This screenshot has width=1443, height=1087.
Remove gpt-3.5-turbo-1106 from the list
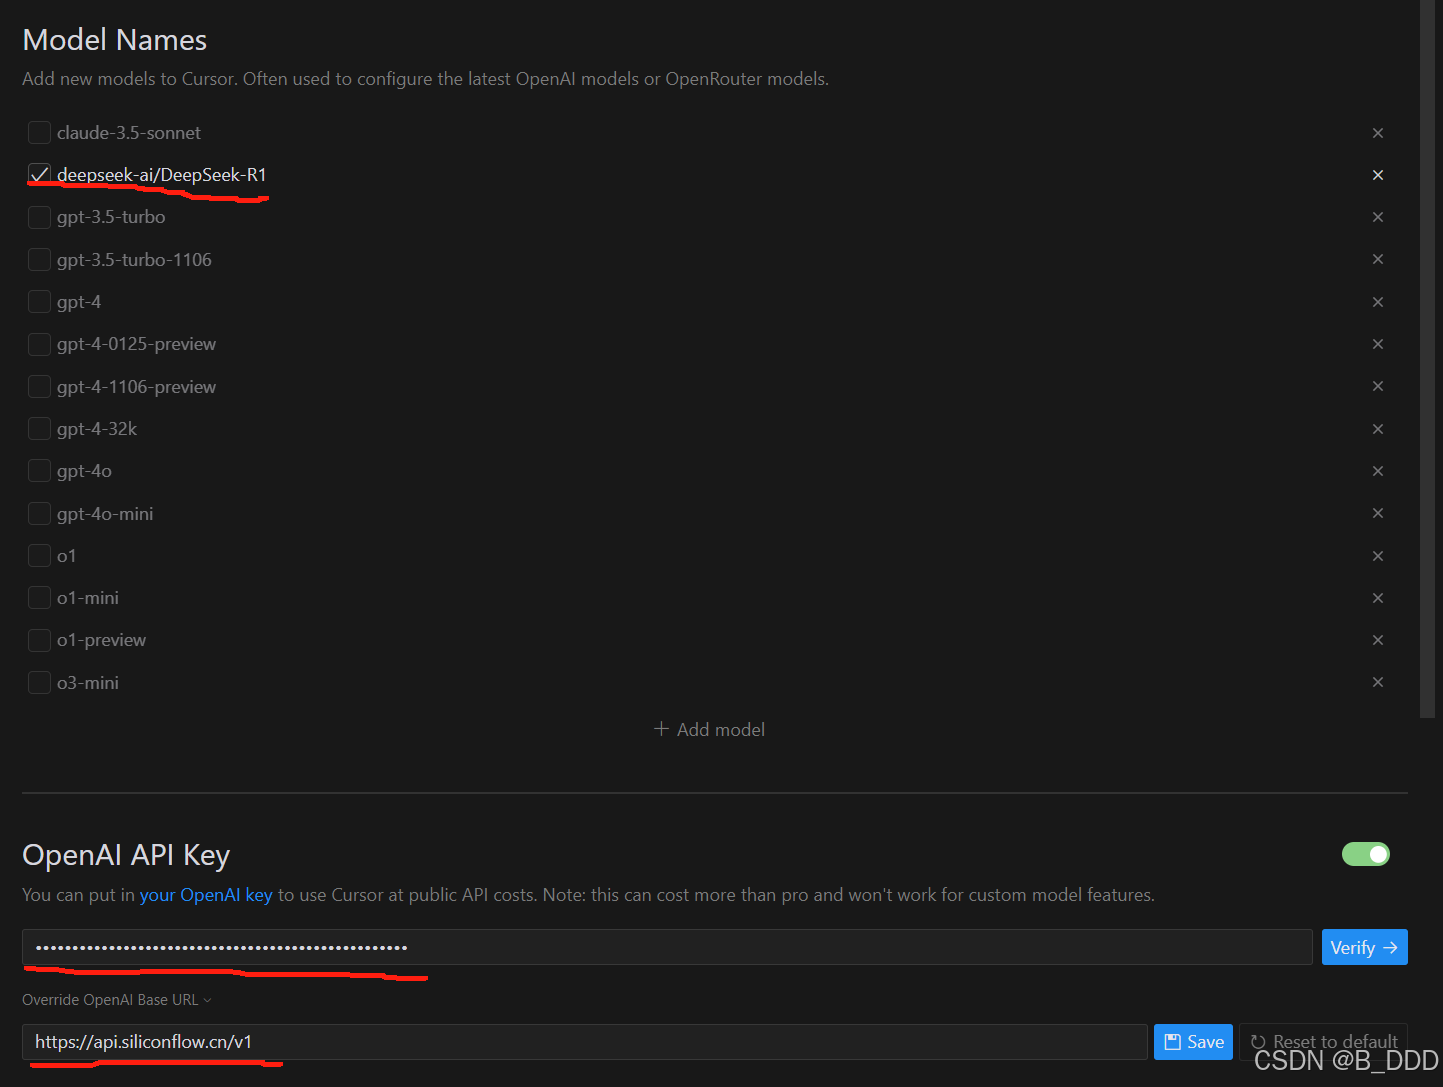(1378, 259)
